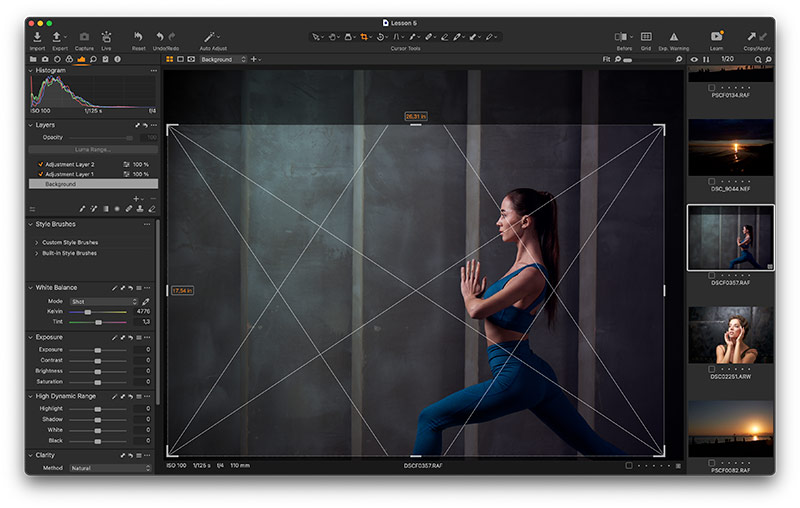Viewport: 800px width, 508px height.
Task: Start tethered Capture from the toolbar
Action: [x=84, y=37]
